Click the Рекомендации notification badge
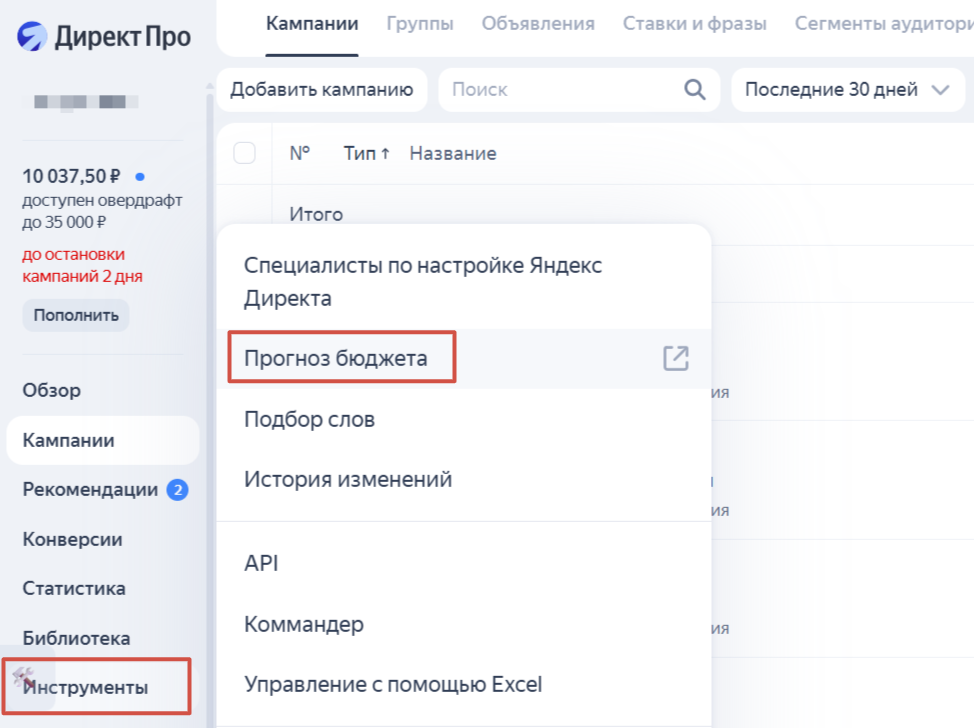 (177, 490)
